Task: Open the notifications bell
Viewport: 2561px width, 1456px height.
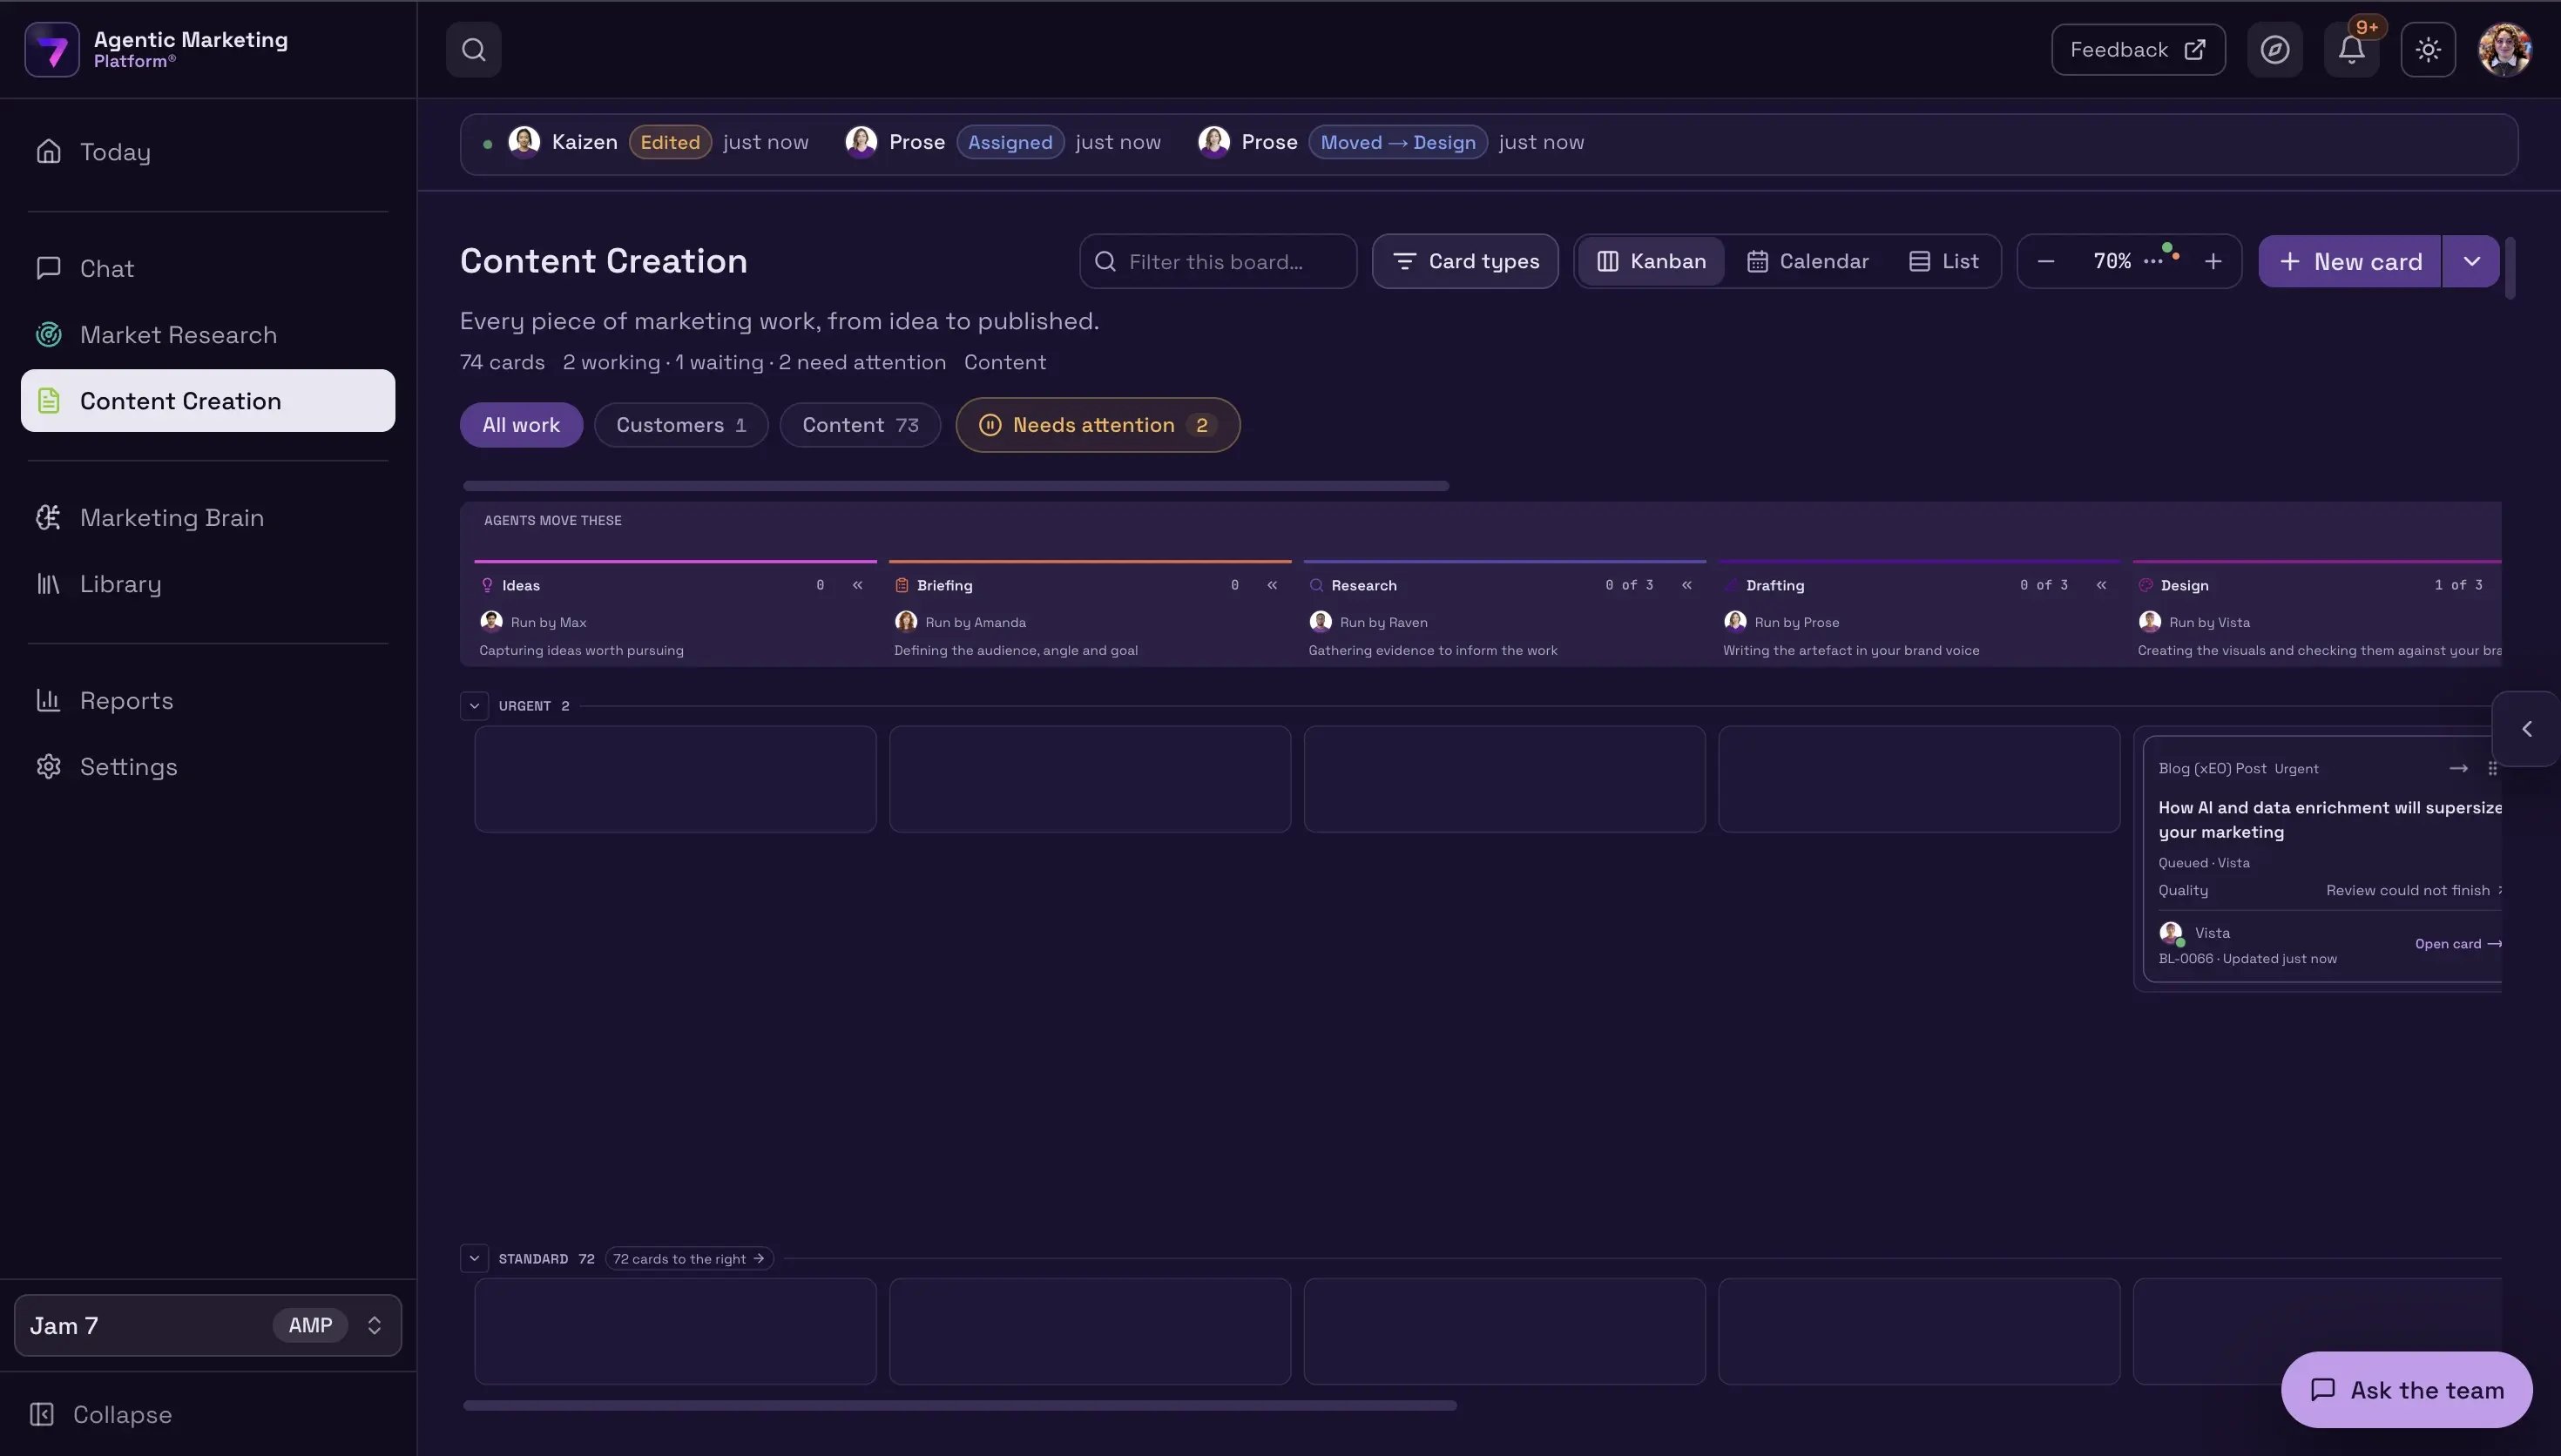Action: (x=2351, y=50)
